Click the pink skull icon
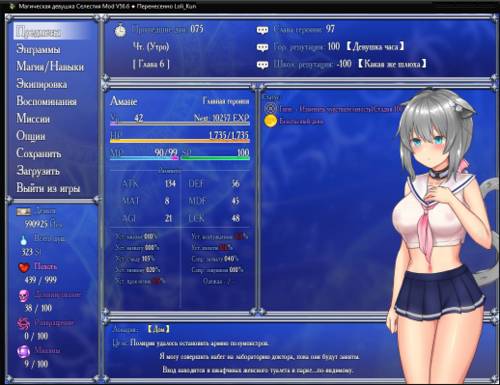The image size is (500, 385). [x=24, y=295]
